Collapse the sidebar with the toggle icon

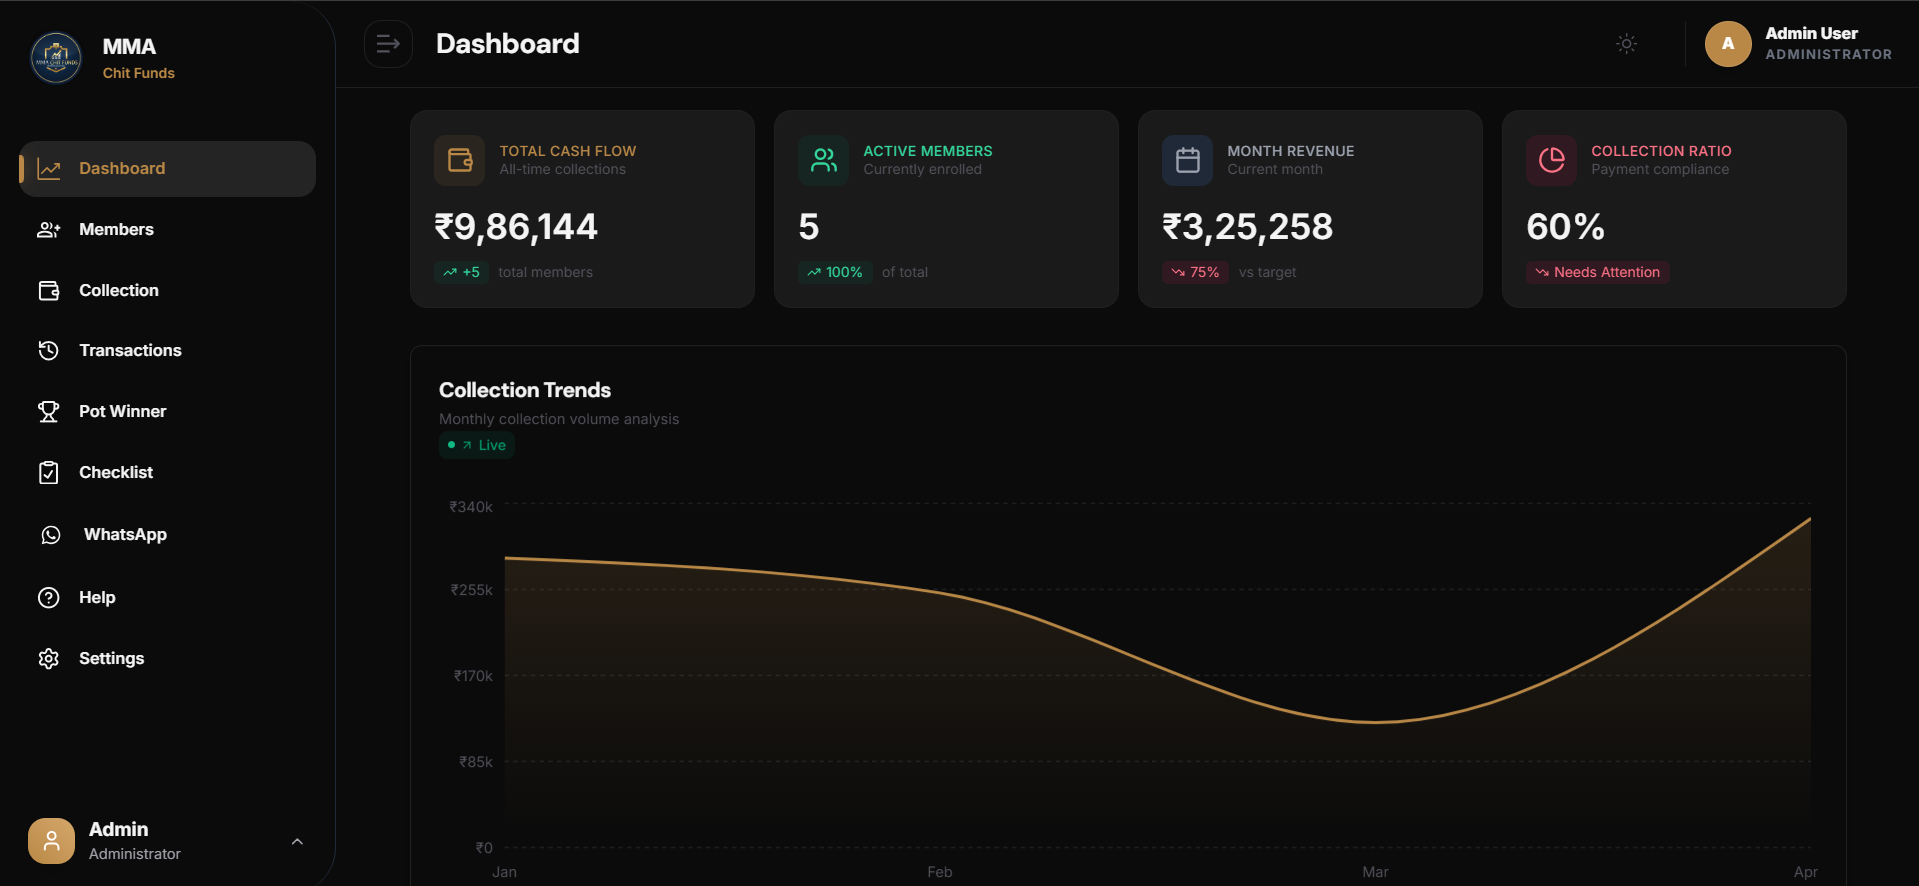tap(388, 44)
